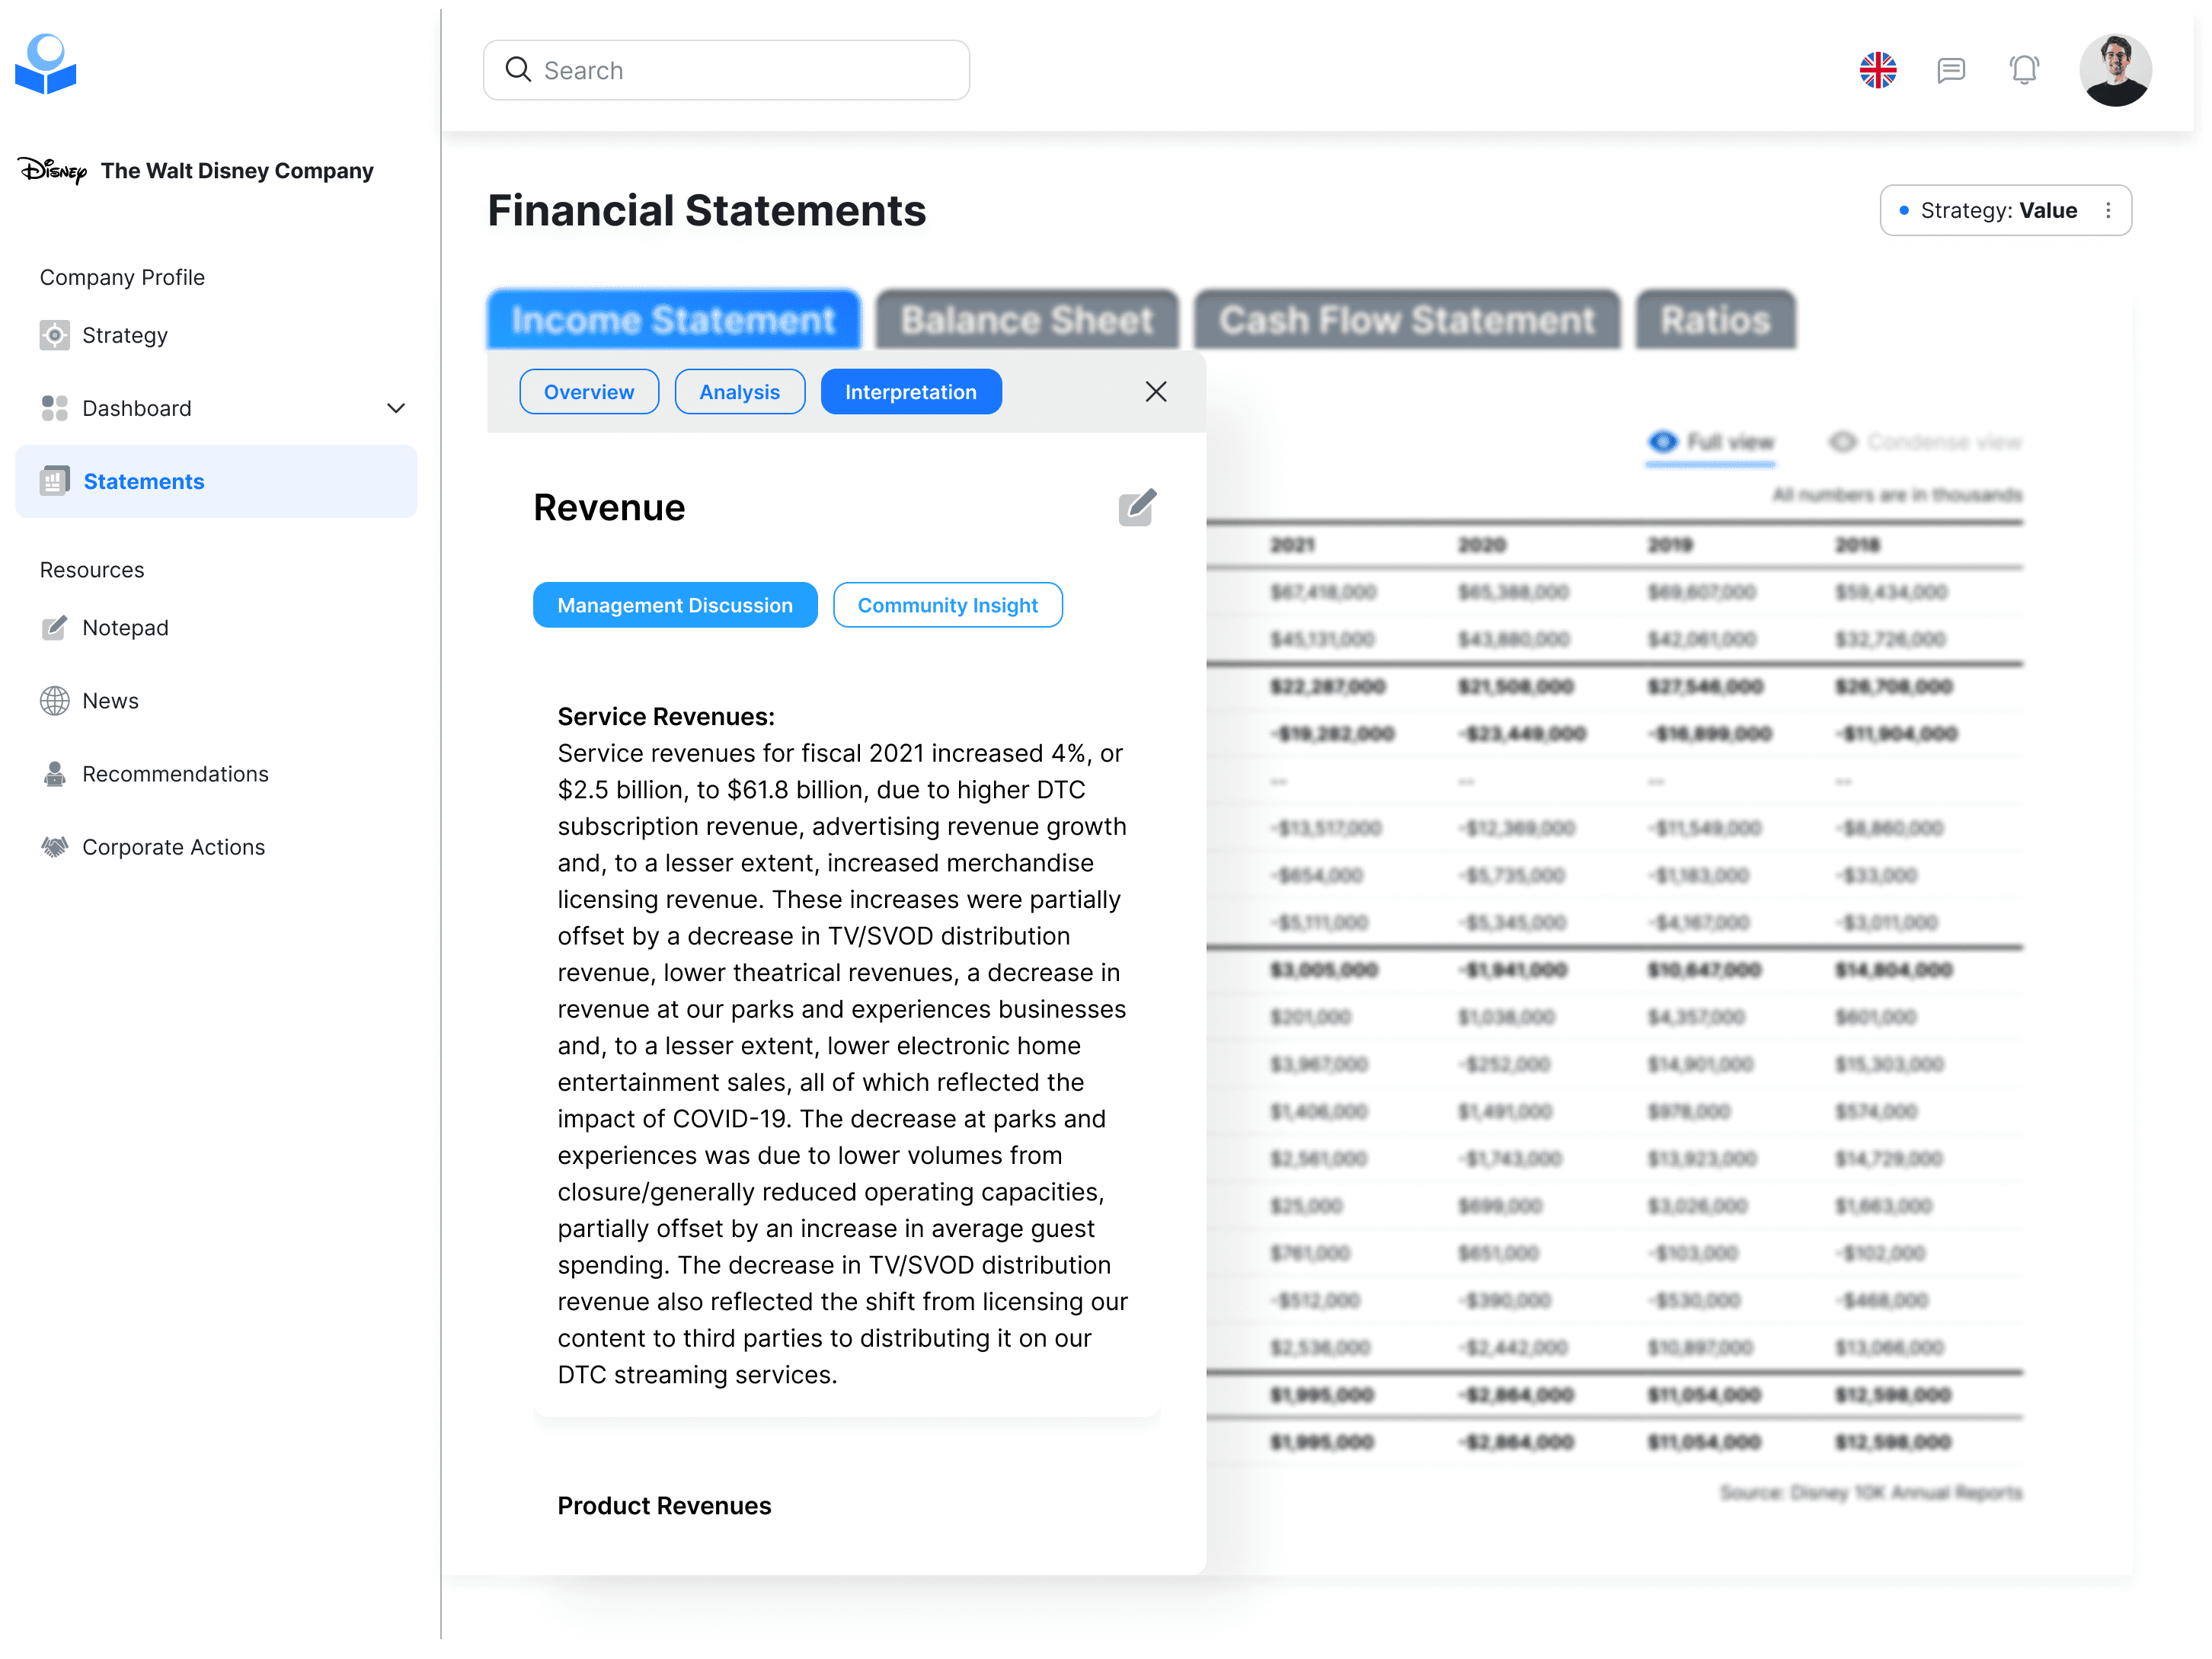The width and height of the screenshot is (2212, 1659).
Task: Click the search magnifier icon
Action: (x=518, y=69)
